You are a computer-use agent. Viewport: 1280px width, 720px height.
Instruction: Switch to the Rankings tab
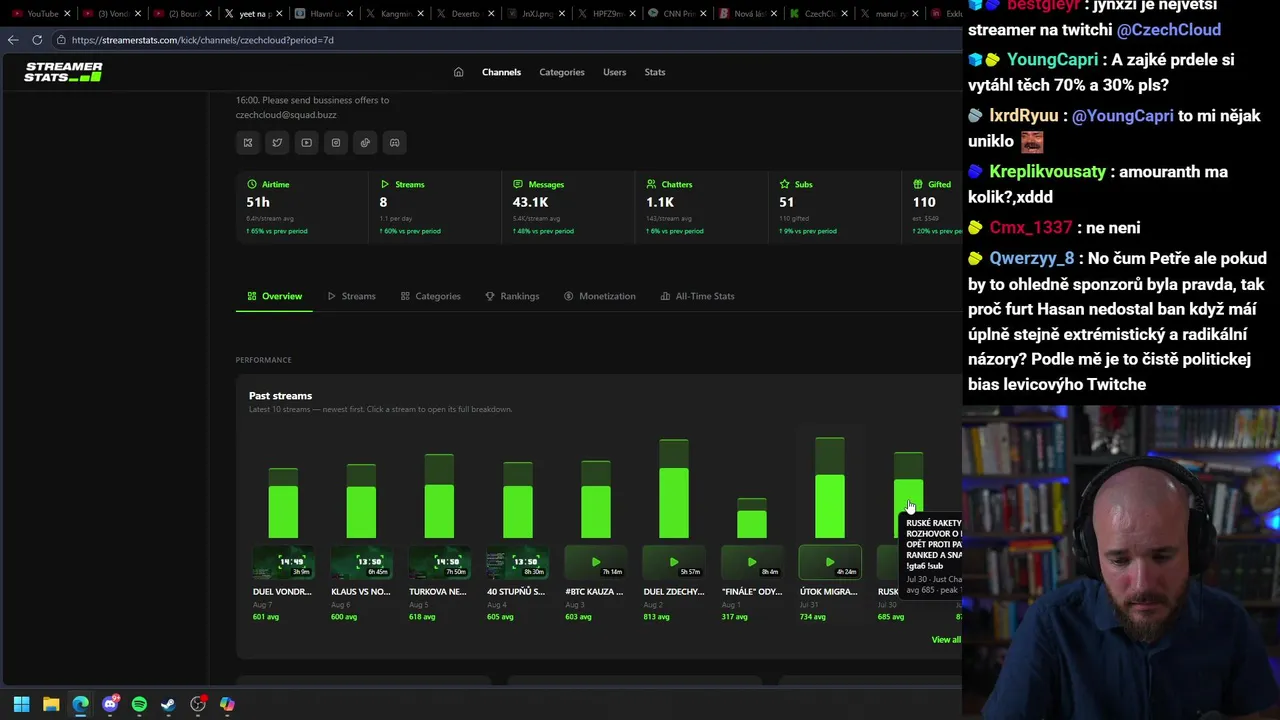pos(512,296)
